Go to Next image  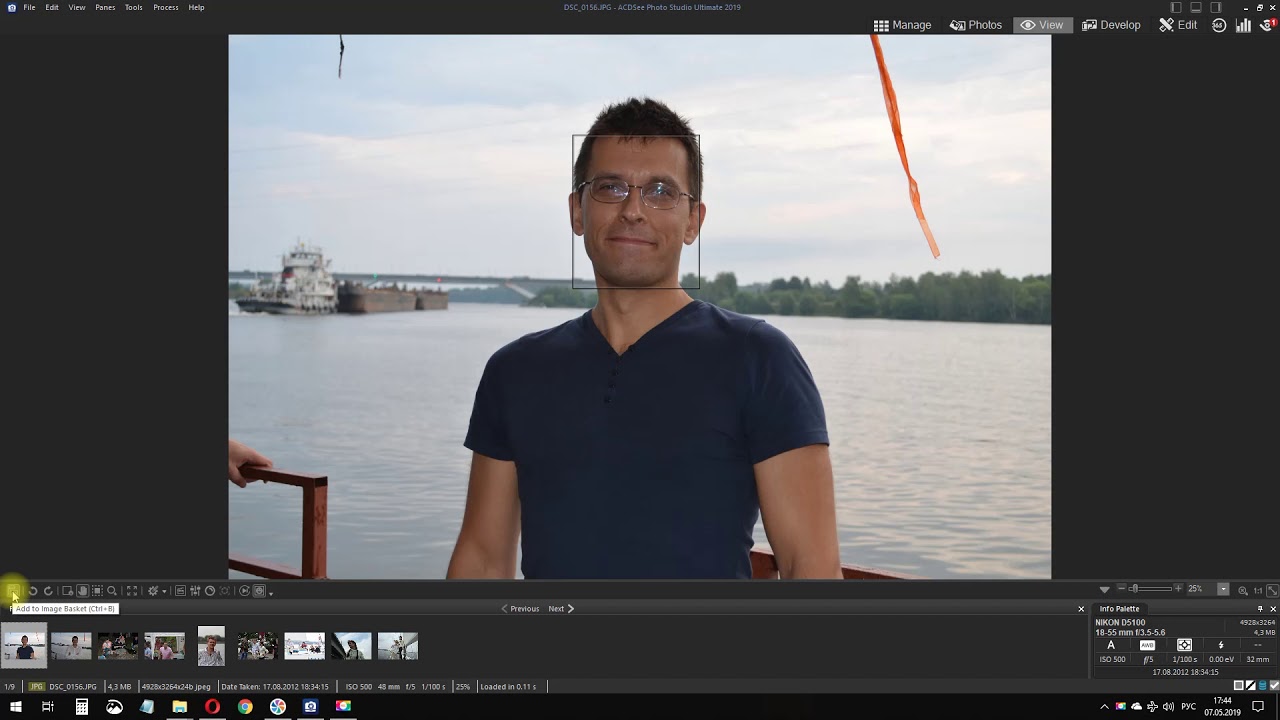coord(561,608)
